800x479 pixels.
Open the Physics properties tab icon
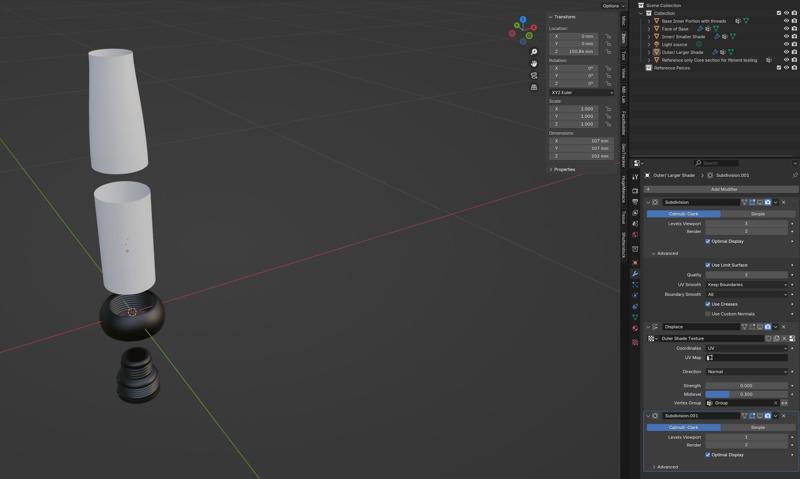(635, 295)
